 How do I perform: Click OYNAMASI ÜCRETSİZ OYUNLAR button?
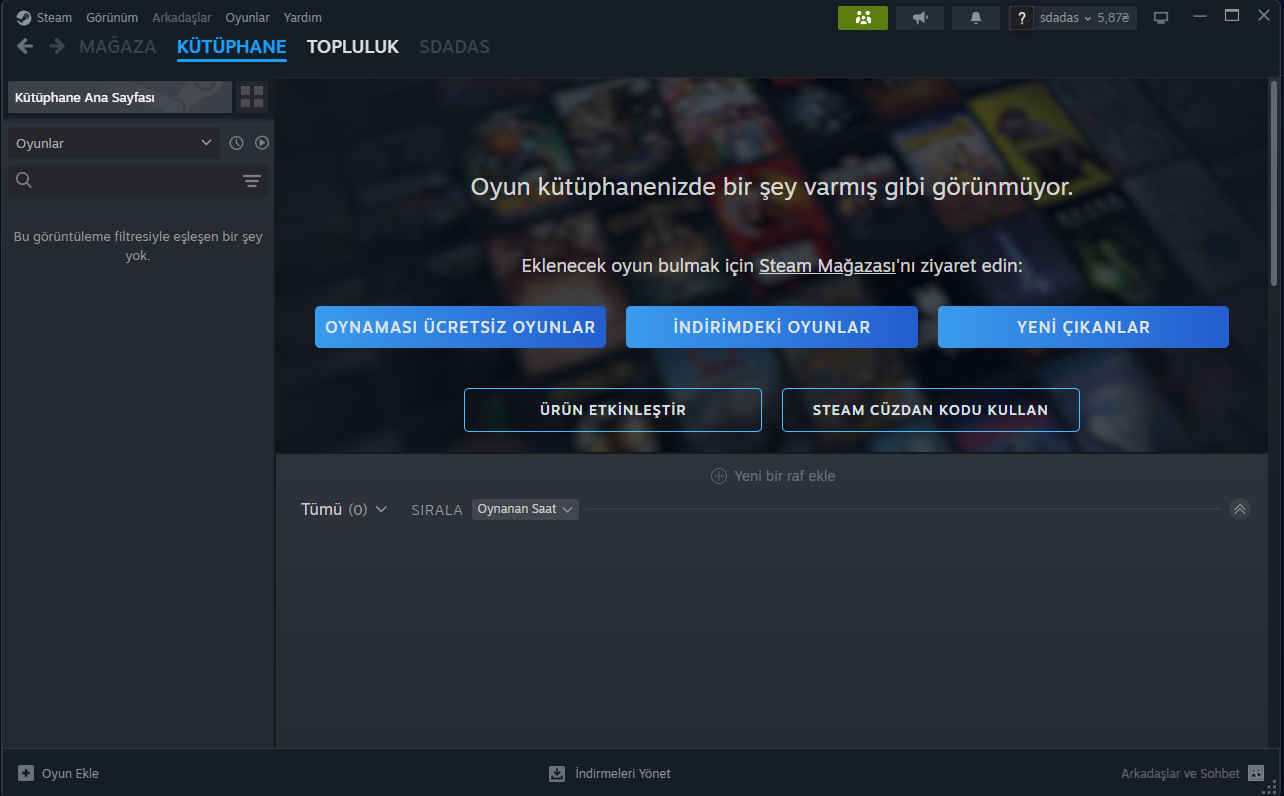[x=460, y=327]
